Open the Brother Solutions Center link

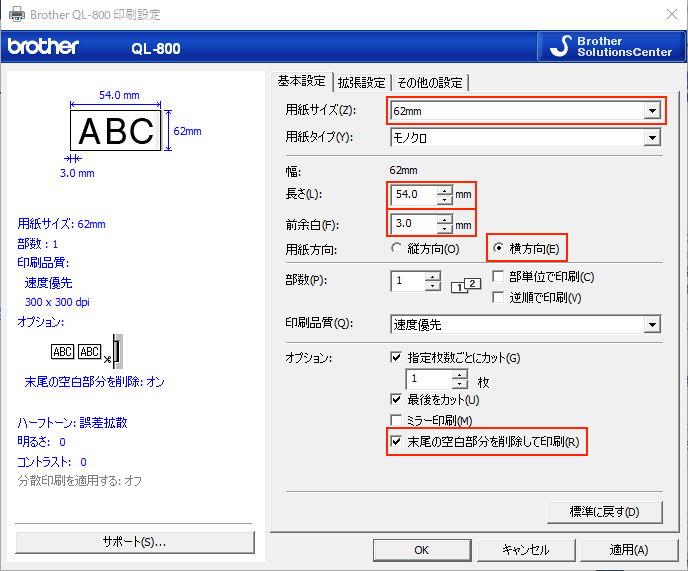tap(610, 47)
